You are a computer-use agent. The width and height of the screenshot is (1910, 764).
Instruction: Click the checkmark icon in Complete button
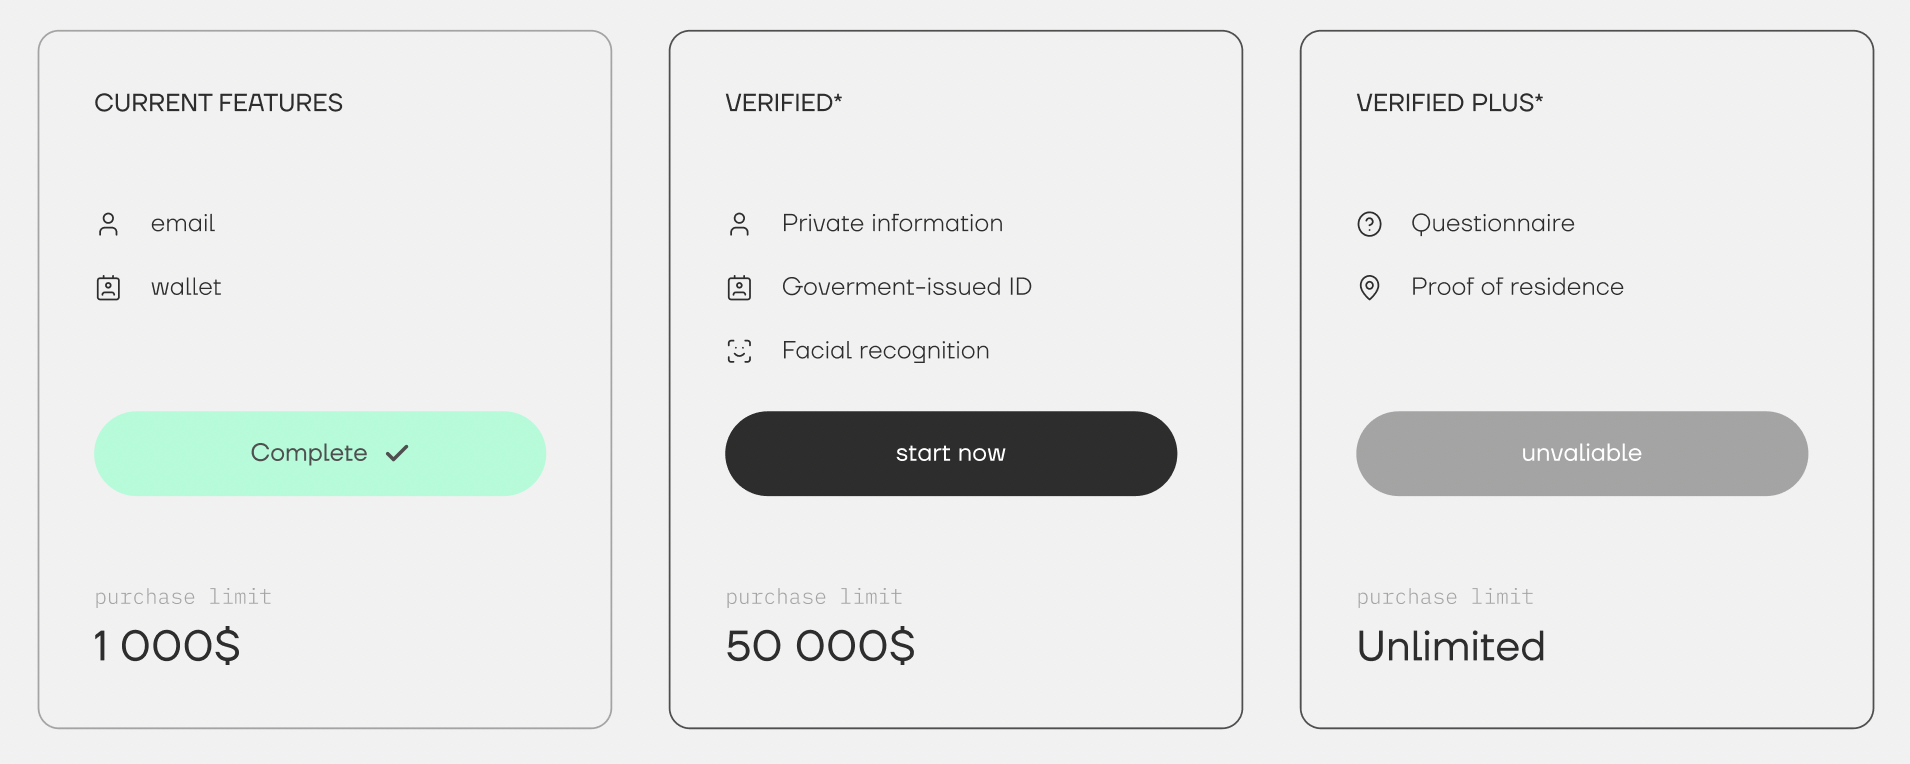tap(397, 453)
